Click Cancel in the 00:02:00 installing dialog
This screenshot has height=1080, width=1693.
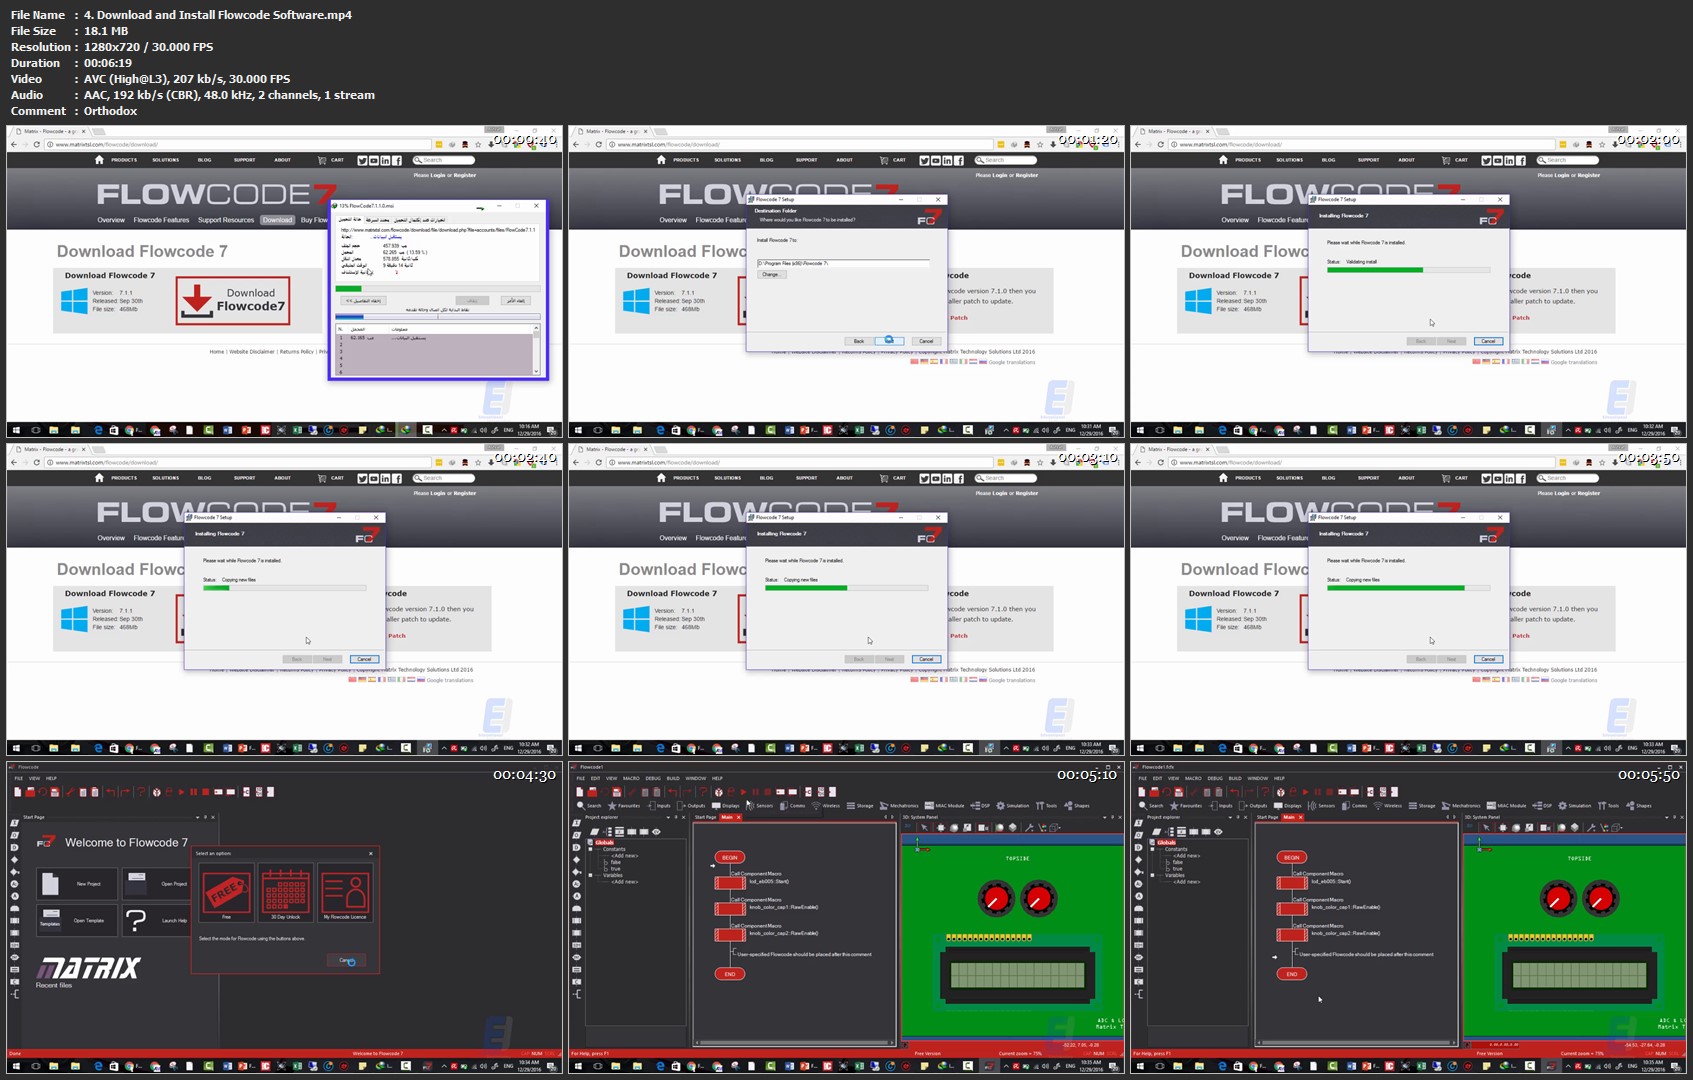point(1488,341)
